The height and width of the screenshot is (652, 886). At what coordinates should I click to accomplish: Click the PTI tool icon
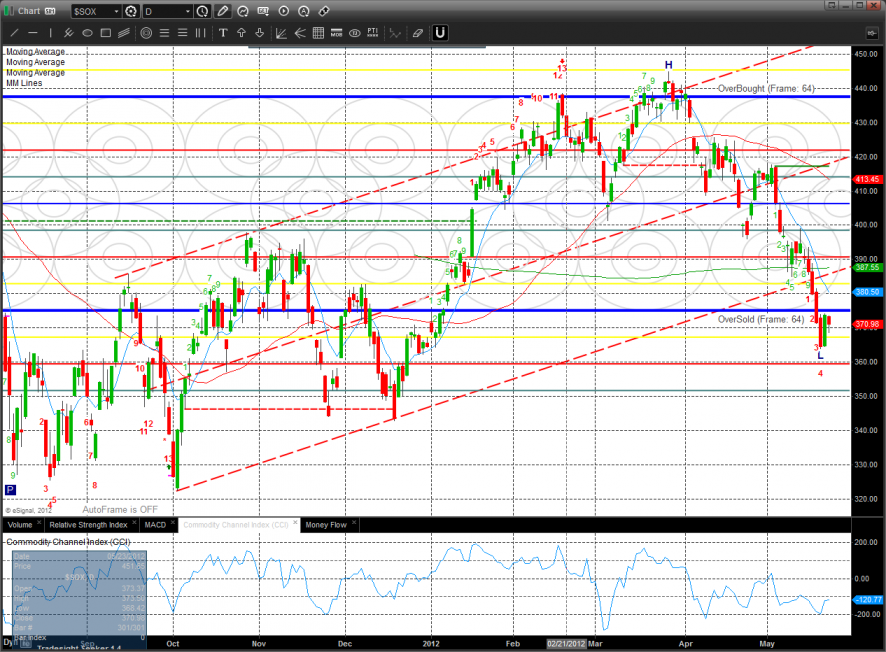coord(372,33)
